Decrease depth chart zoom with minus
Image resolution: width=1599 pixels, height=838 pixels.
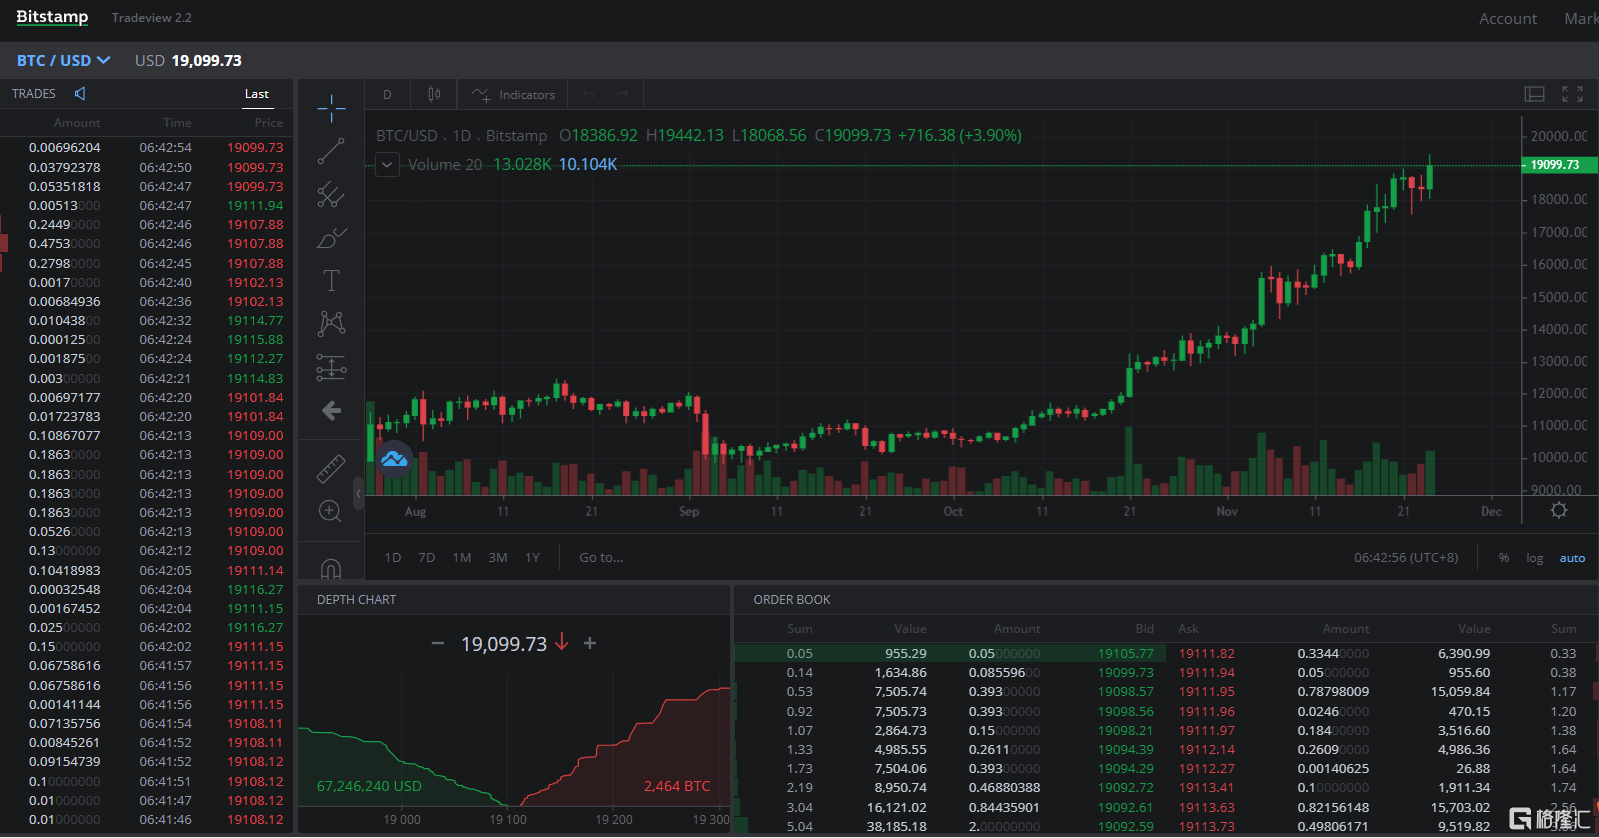point(437,643)
